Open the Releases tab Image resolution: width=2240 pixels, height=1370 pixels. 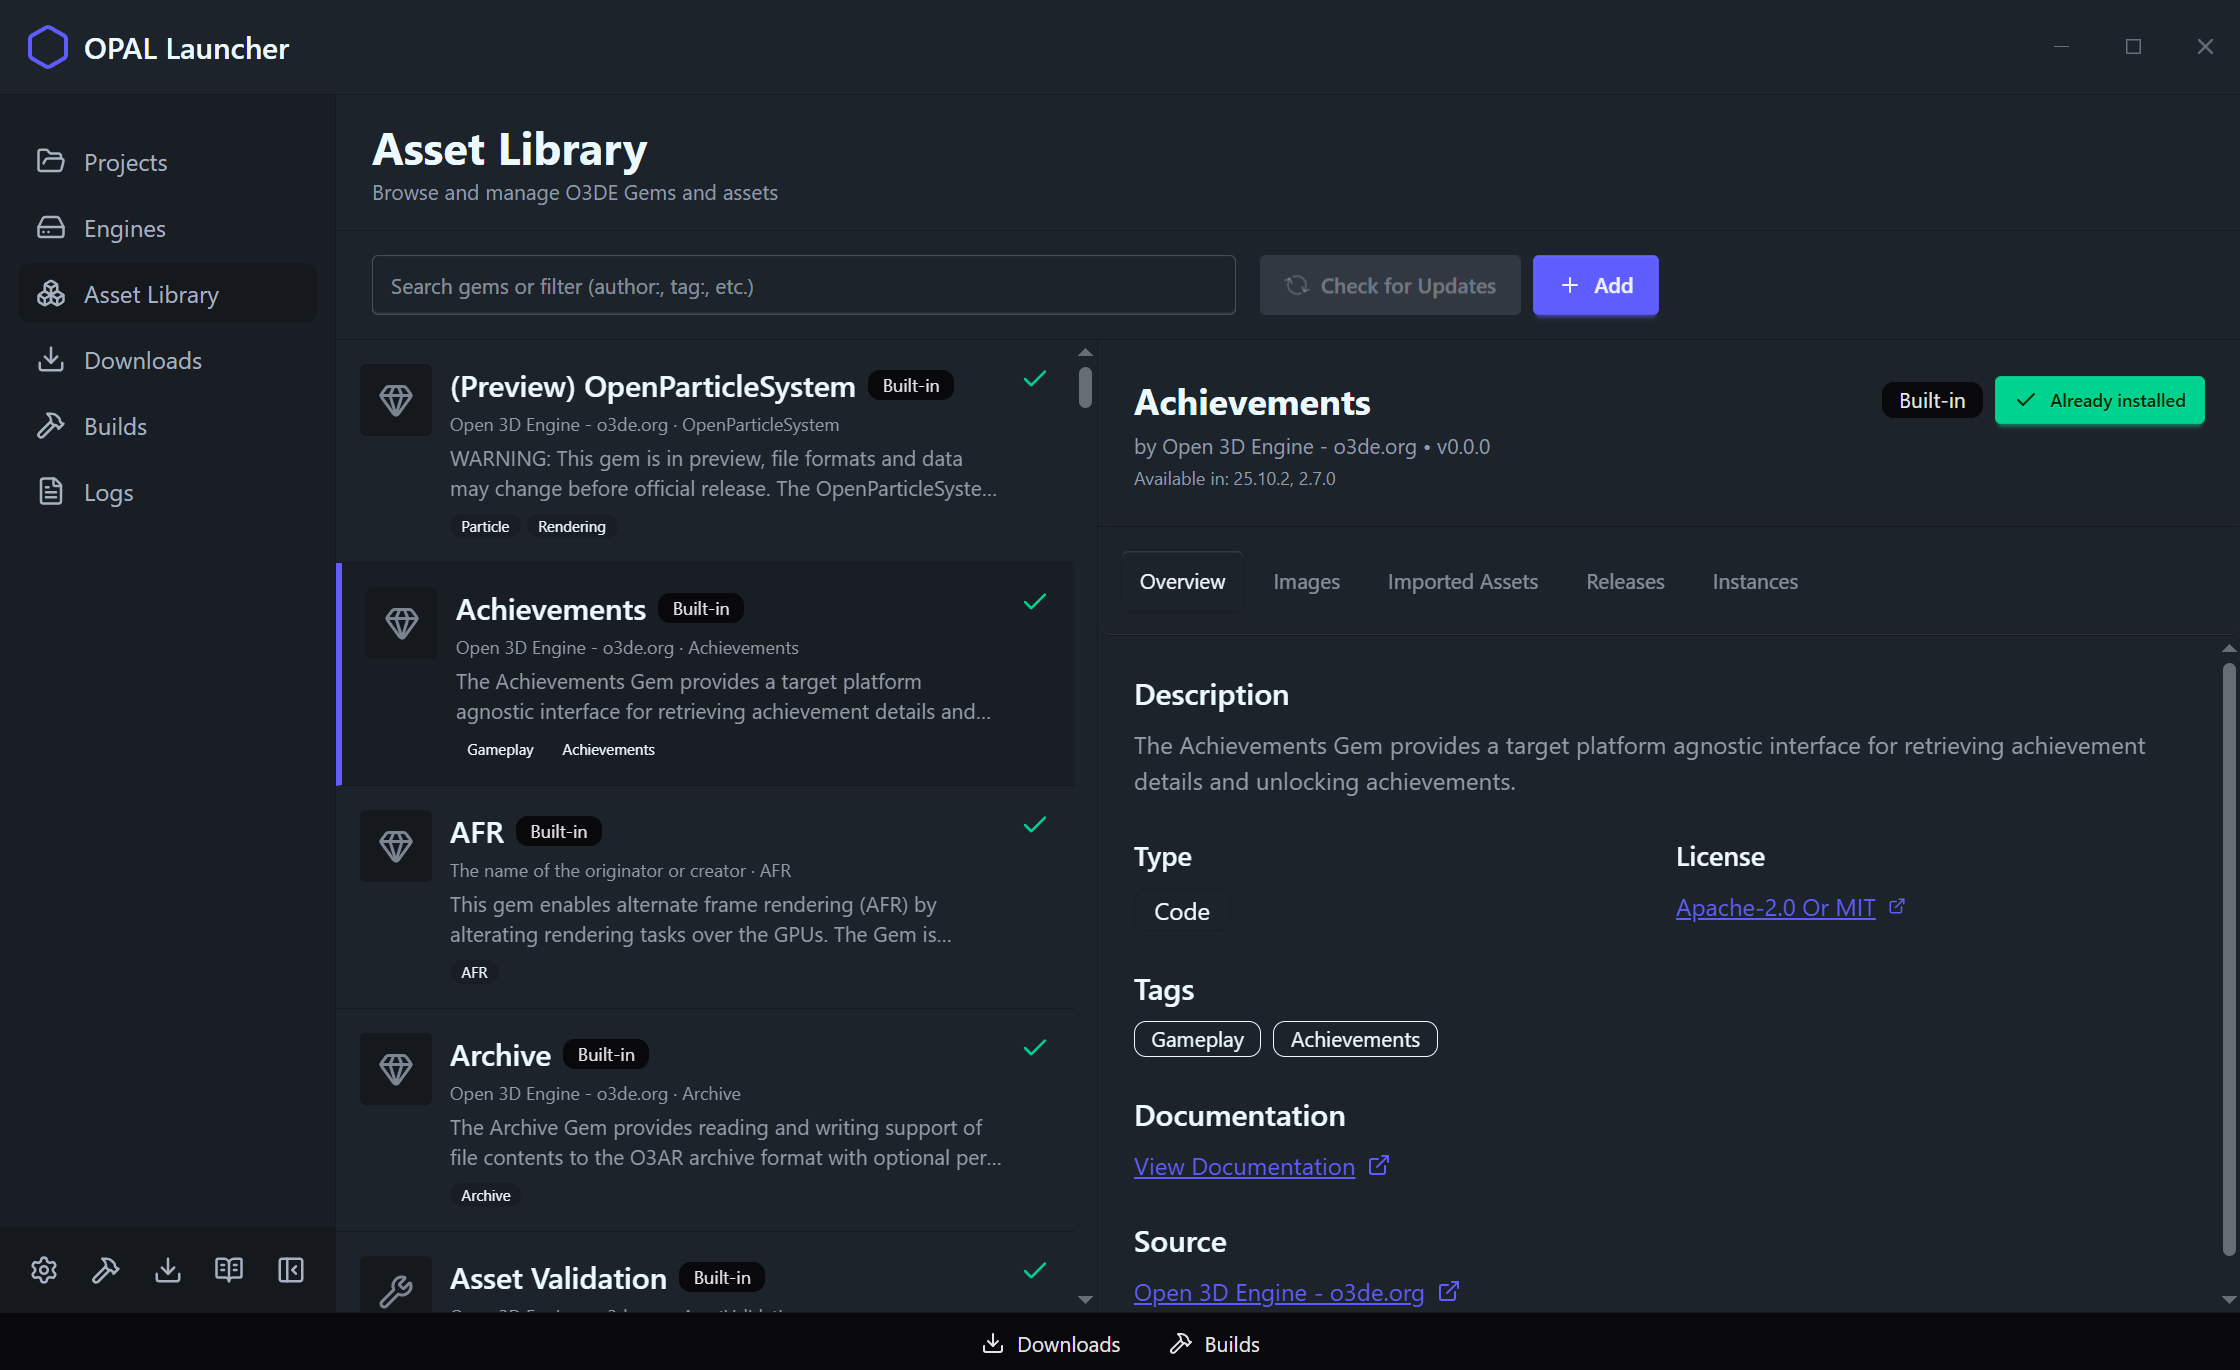[x=1625, y=582]
